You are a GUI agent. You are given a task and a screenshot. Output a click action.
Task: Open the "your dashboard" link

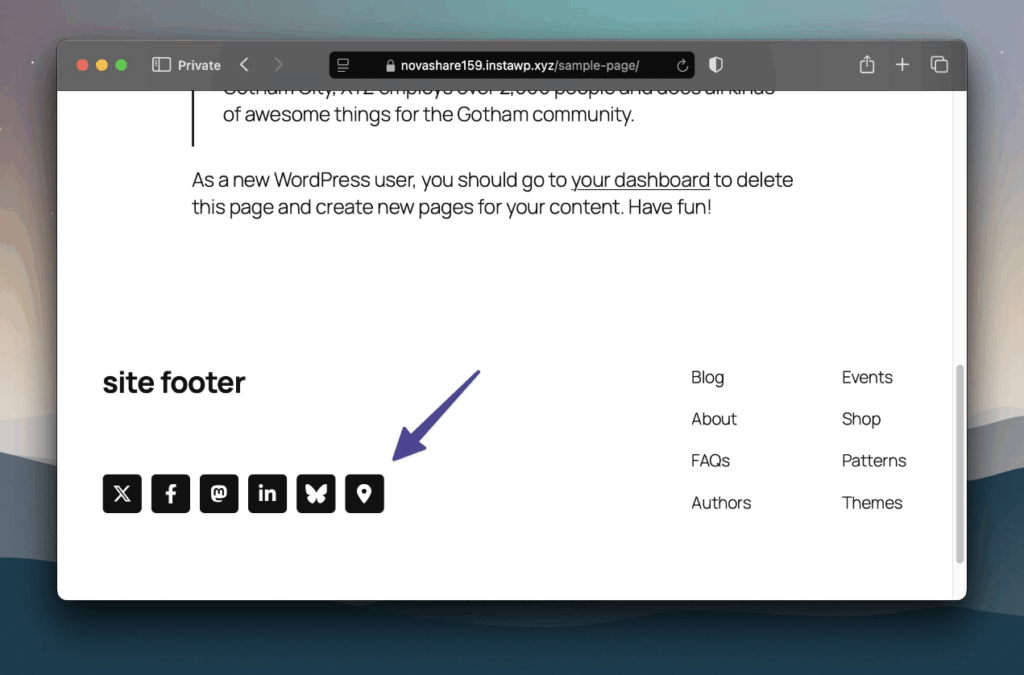(x=640, y=181)
